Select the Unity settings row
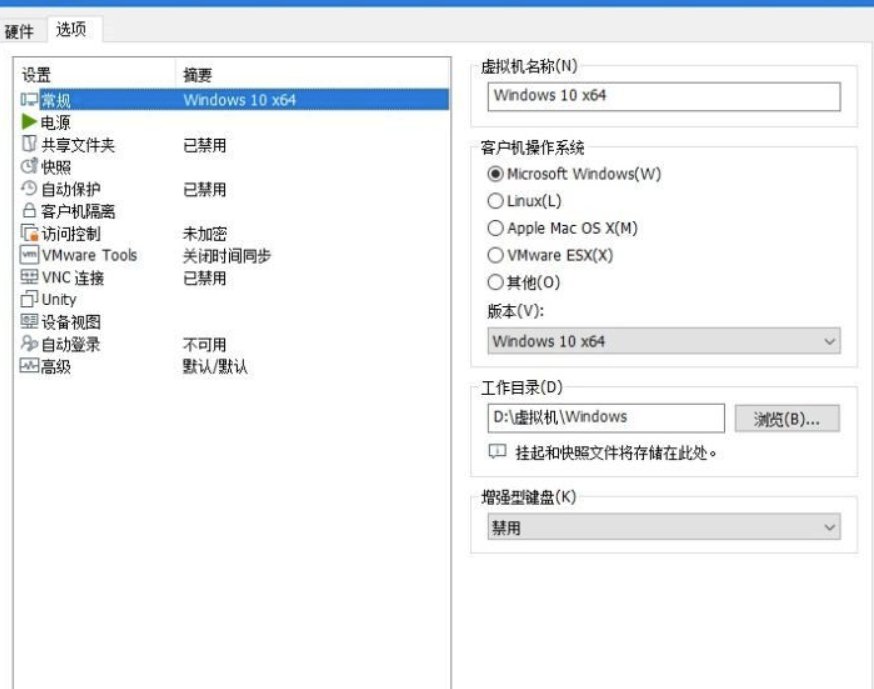 coord(234,299)
